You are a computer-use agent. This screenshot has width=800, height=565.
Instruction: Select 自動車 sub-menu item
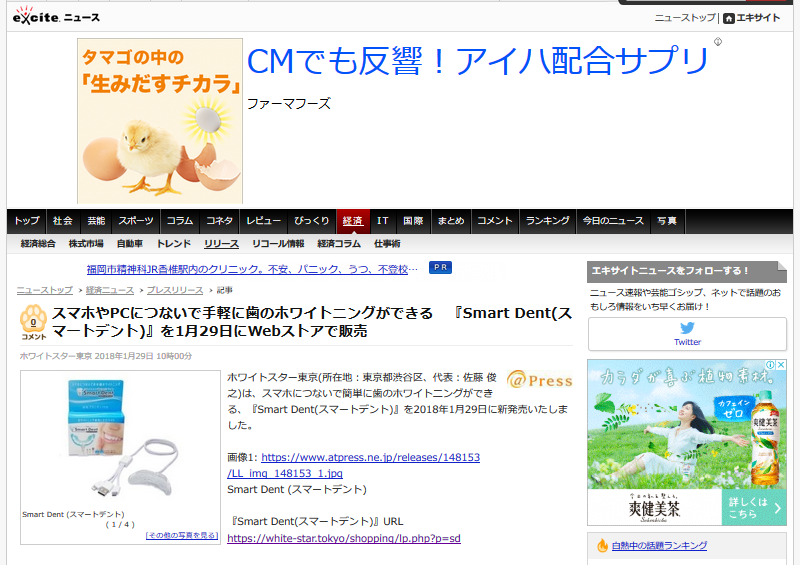tap(130, 244)
